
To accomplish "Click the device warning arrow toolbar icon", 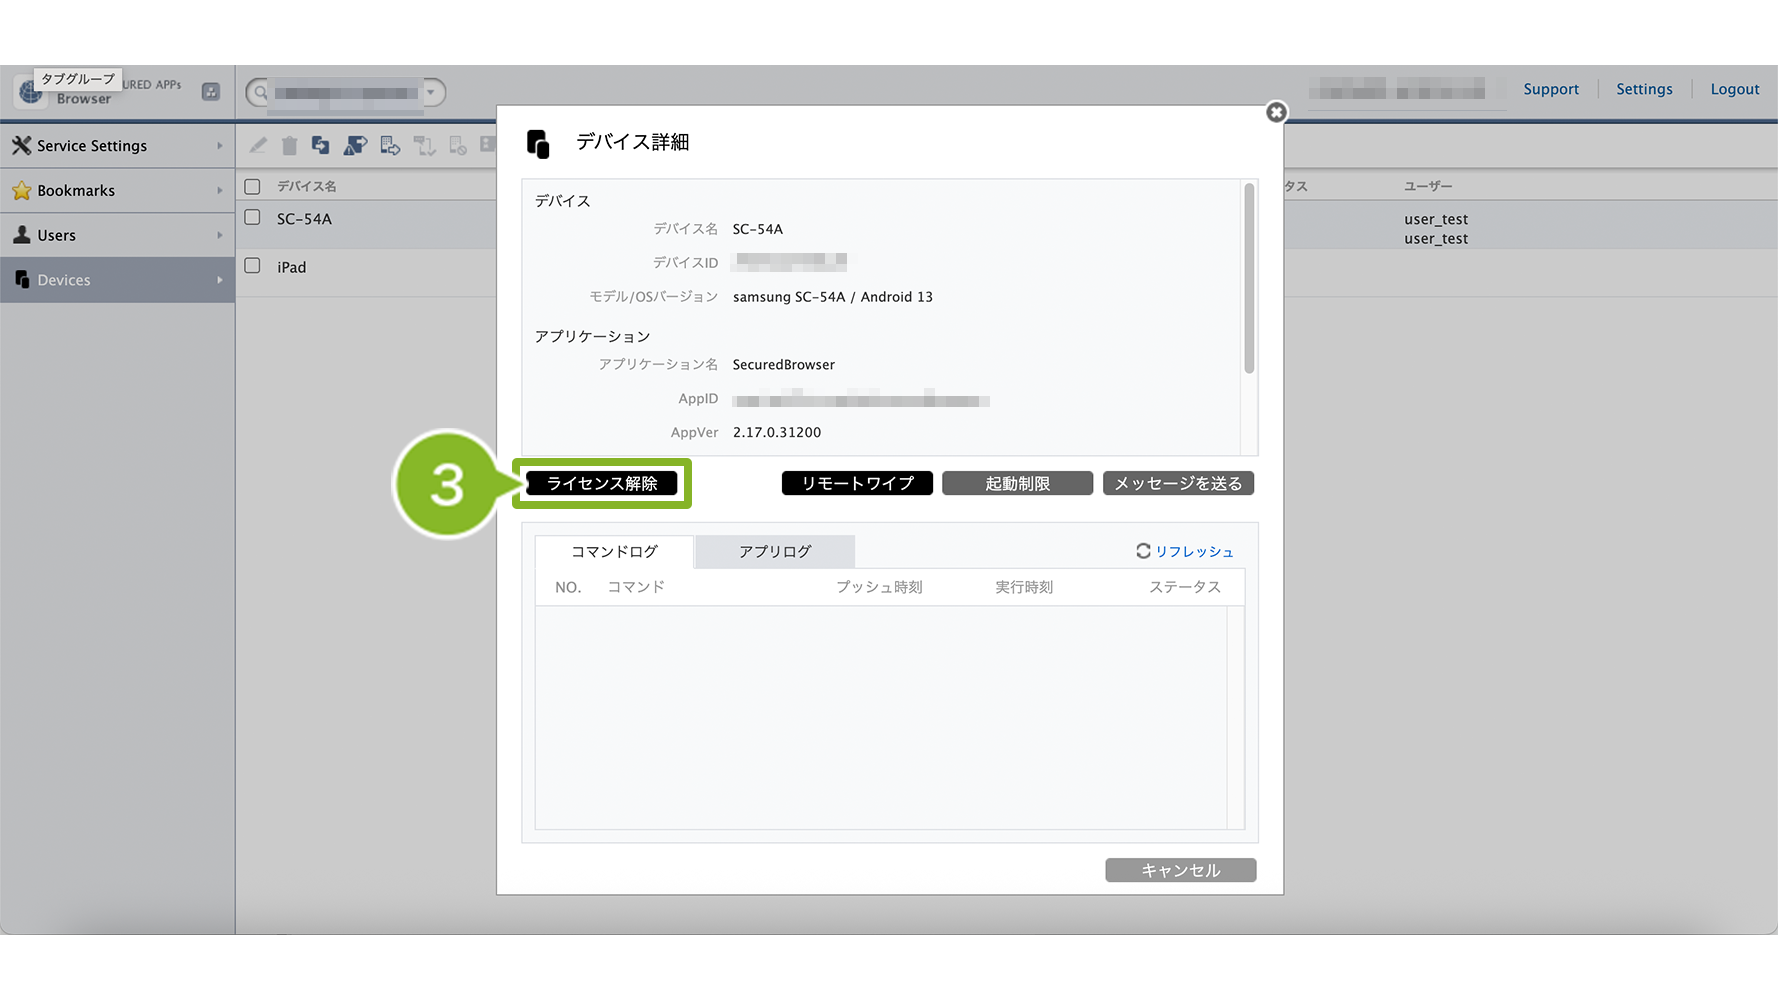I will [355, 146].
